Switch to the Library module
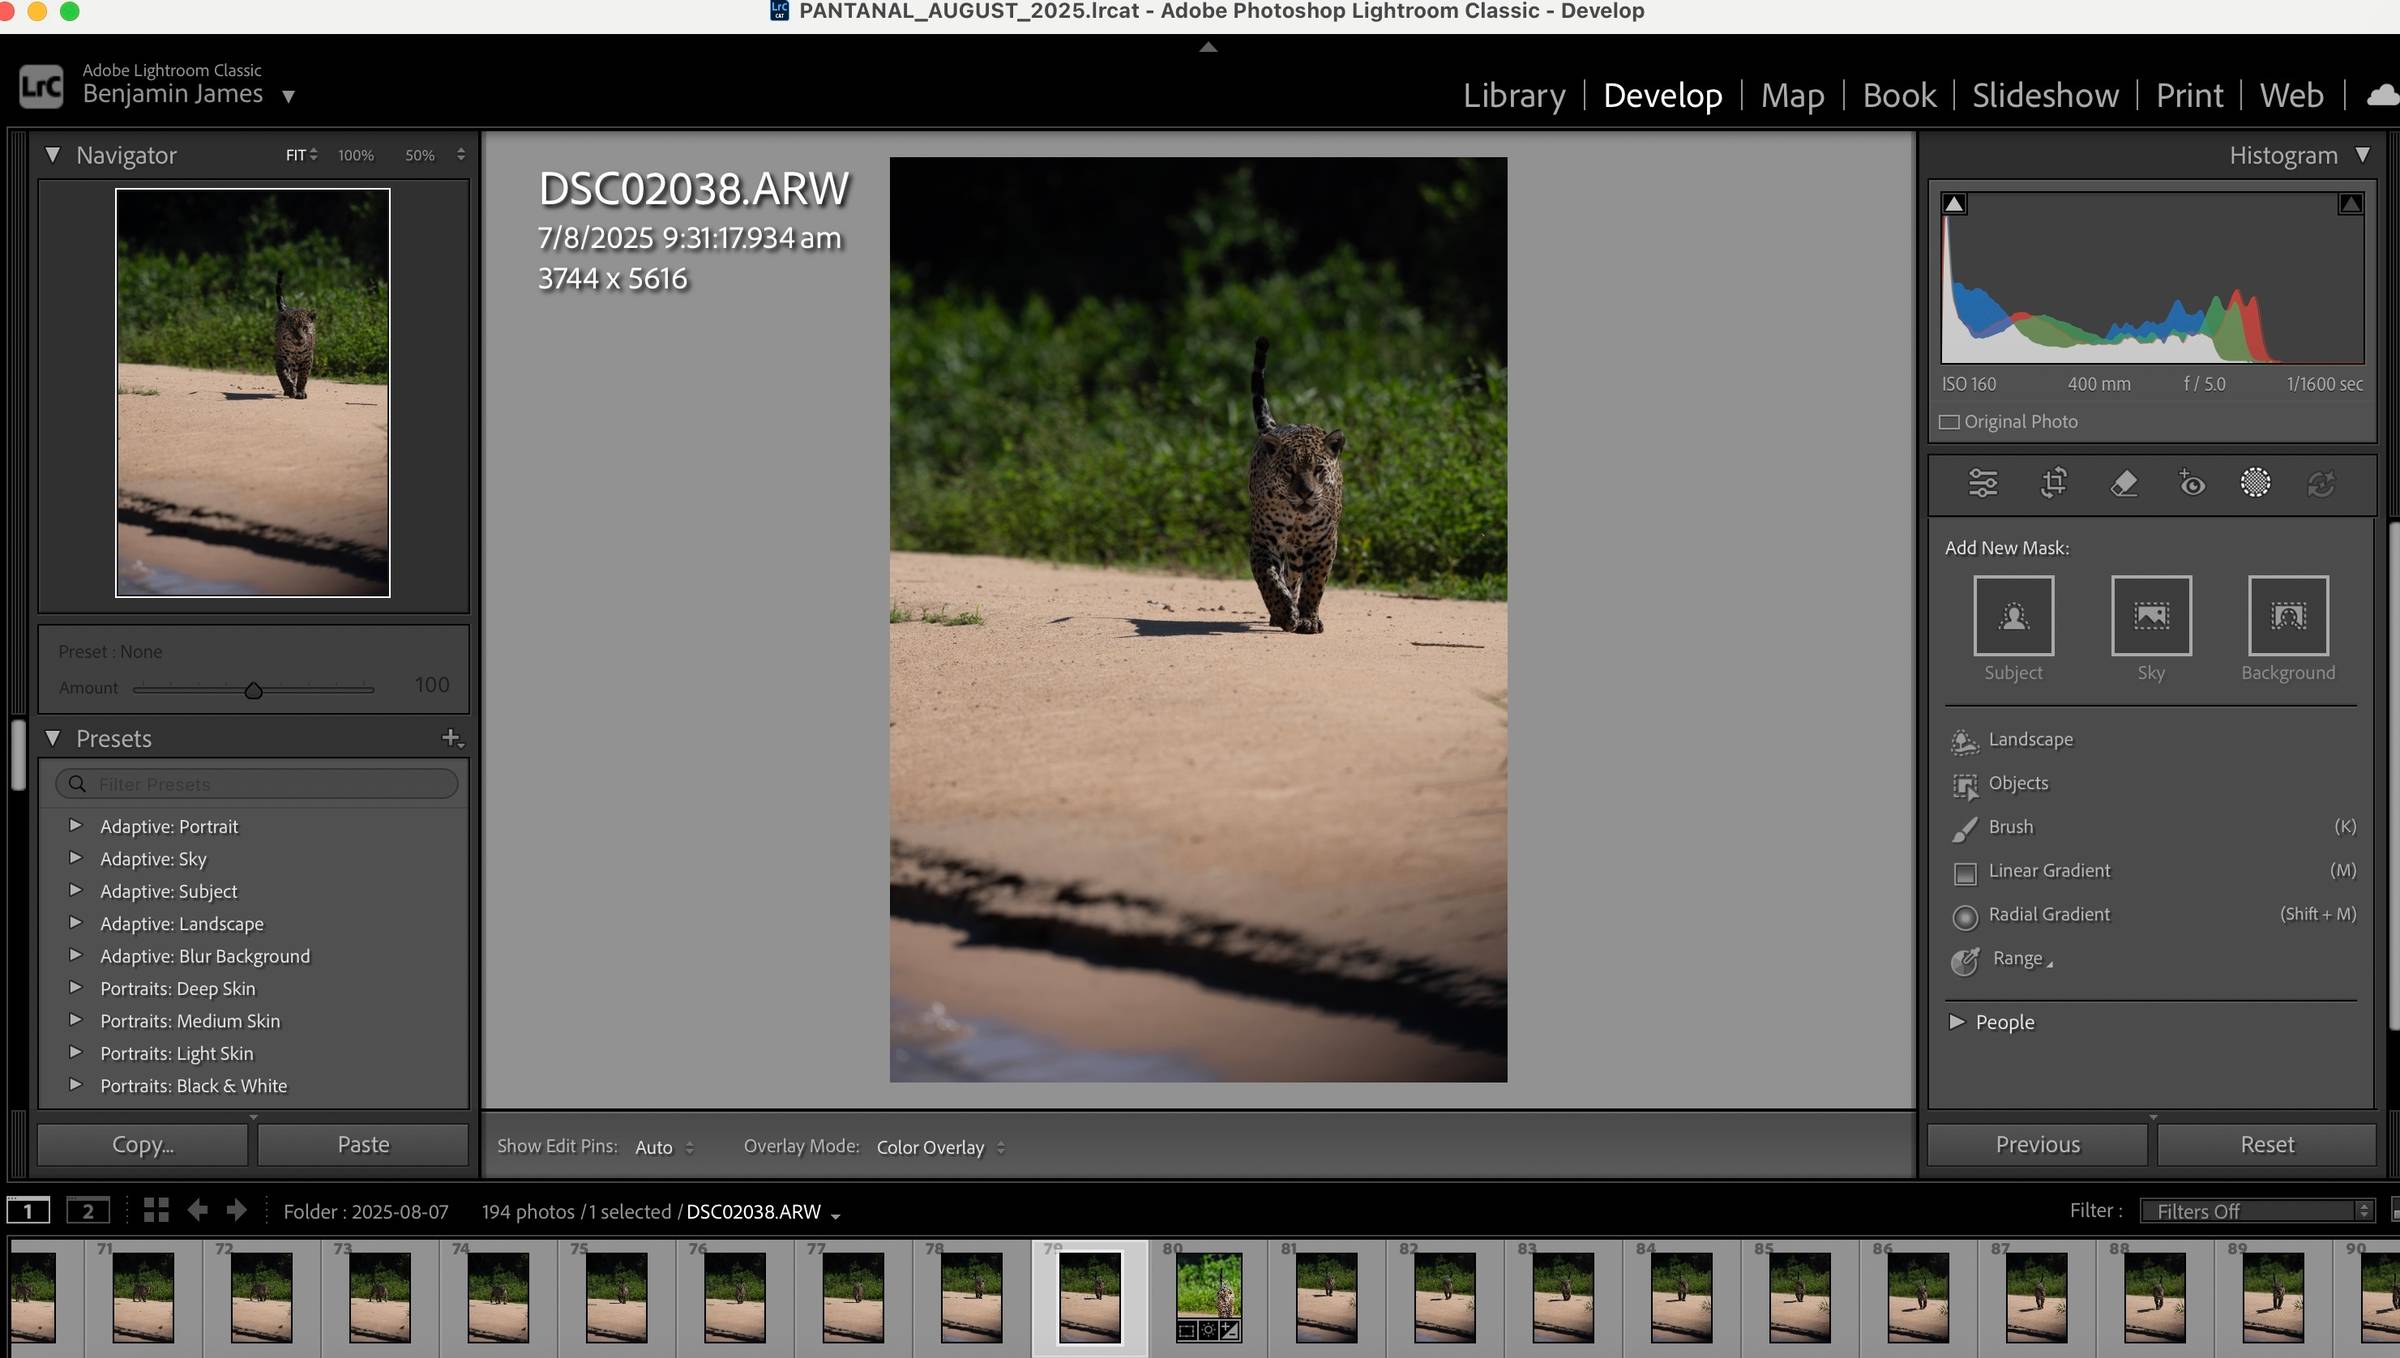The width and height of the screenshot is (2400, 1358). tap(1514, 96)
